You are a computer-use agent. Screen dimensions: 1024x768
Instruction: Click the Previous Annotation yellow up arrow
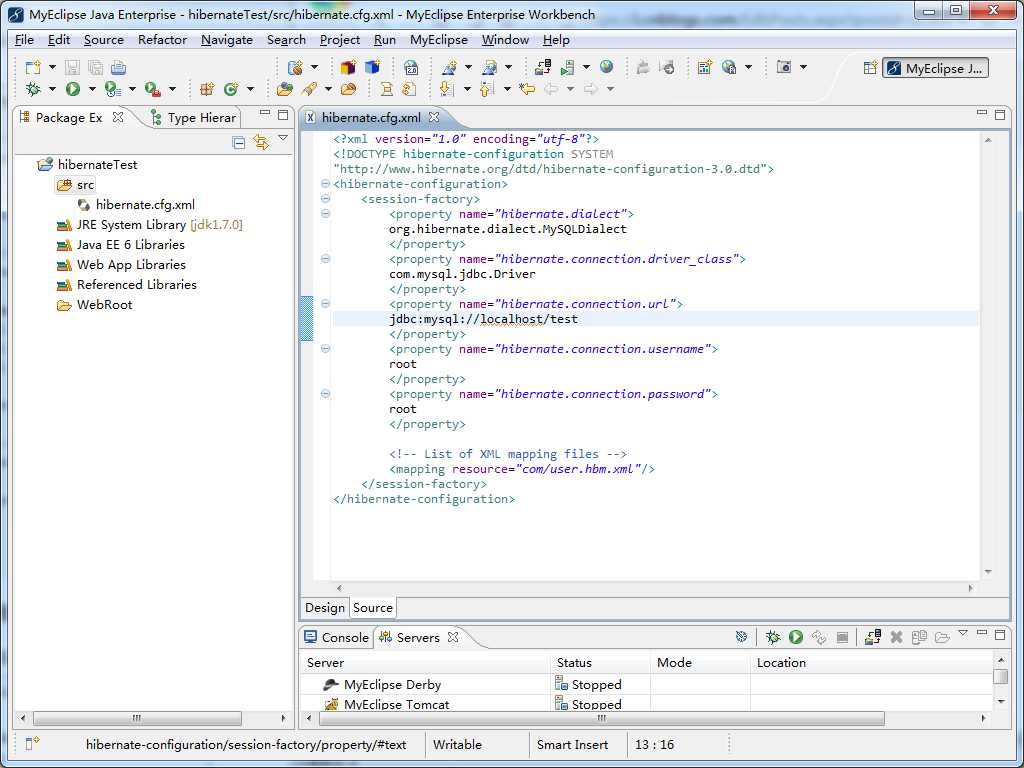[x=487, y=89]
